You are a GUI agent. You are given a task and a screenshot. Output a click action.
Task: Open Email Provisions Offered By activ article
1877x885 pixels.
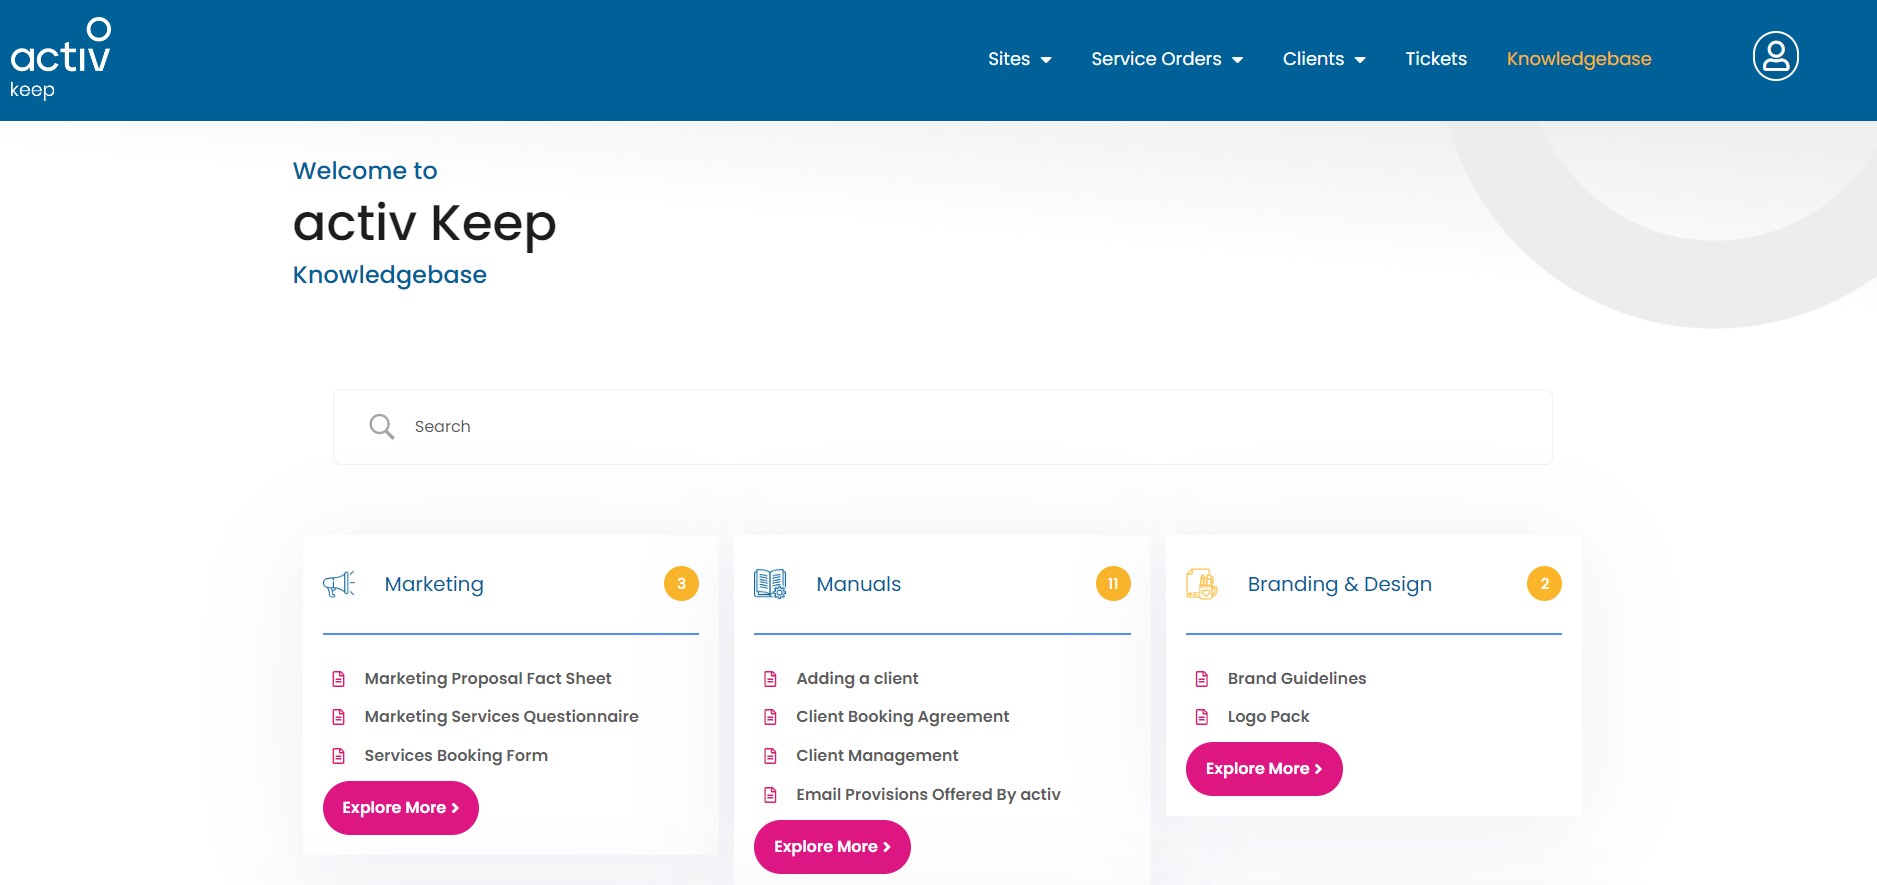[x=928, y=795]
